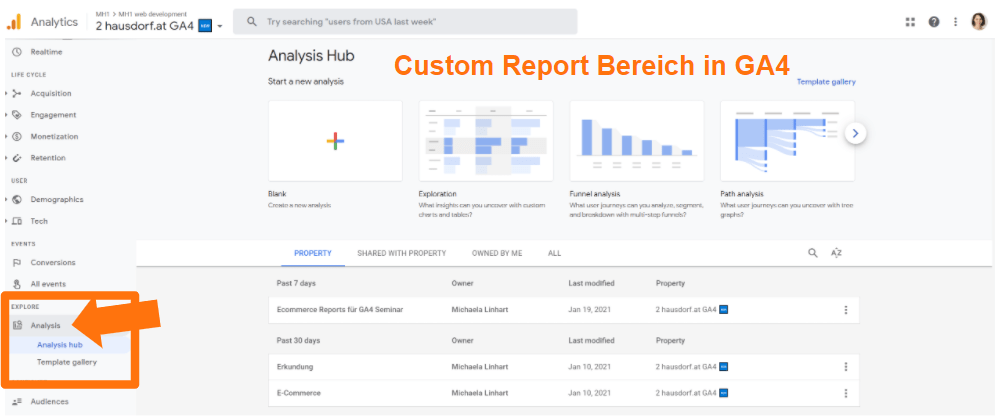Expand the Demographics section arrow

point(6,200)
